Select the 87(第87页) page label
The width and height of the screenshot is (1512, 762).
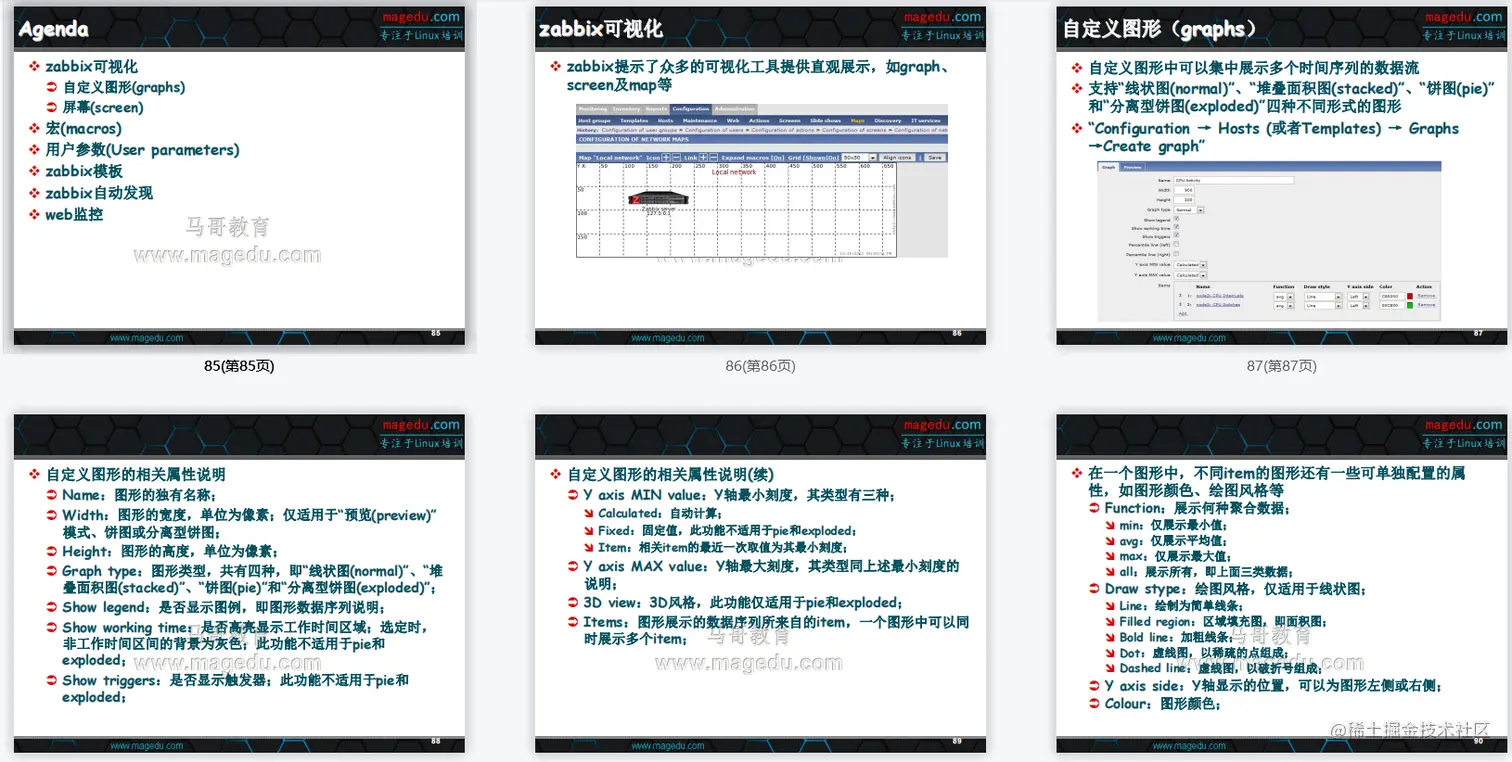tap(1282, 366)
